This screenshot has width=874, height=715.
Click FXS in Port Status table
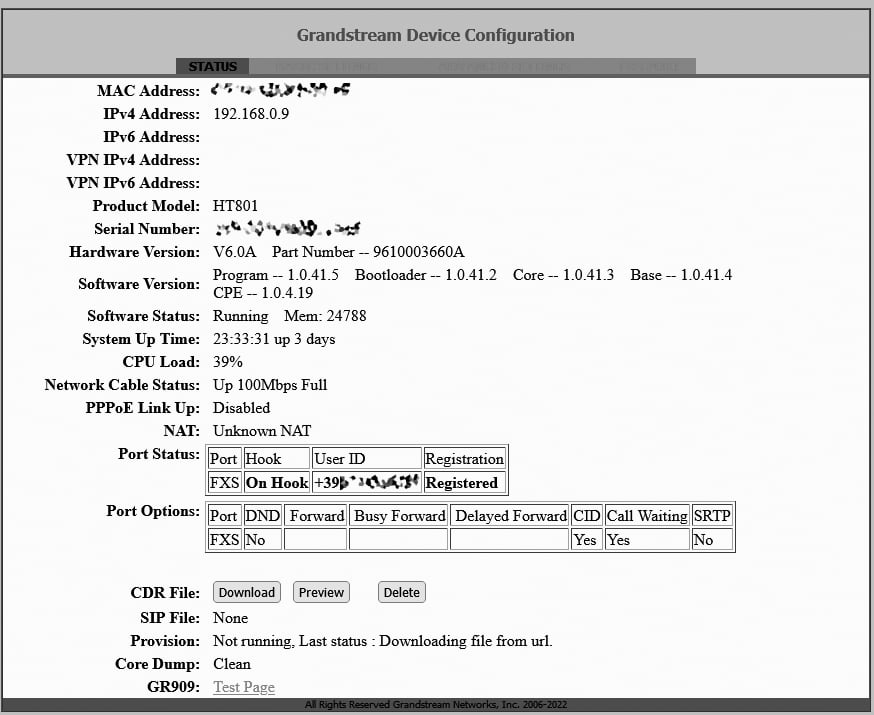click(224, 483)
